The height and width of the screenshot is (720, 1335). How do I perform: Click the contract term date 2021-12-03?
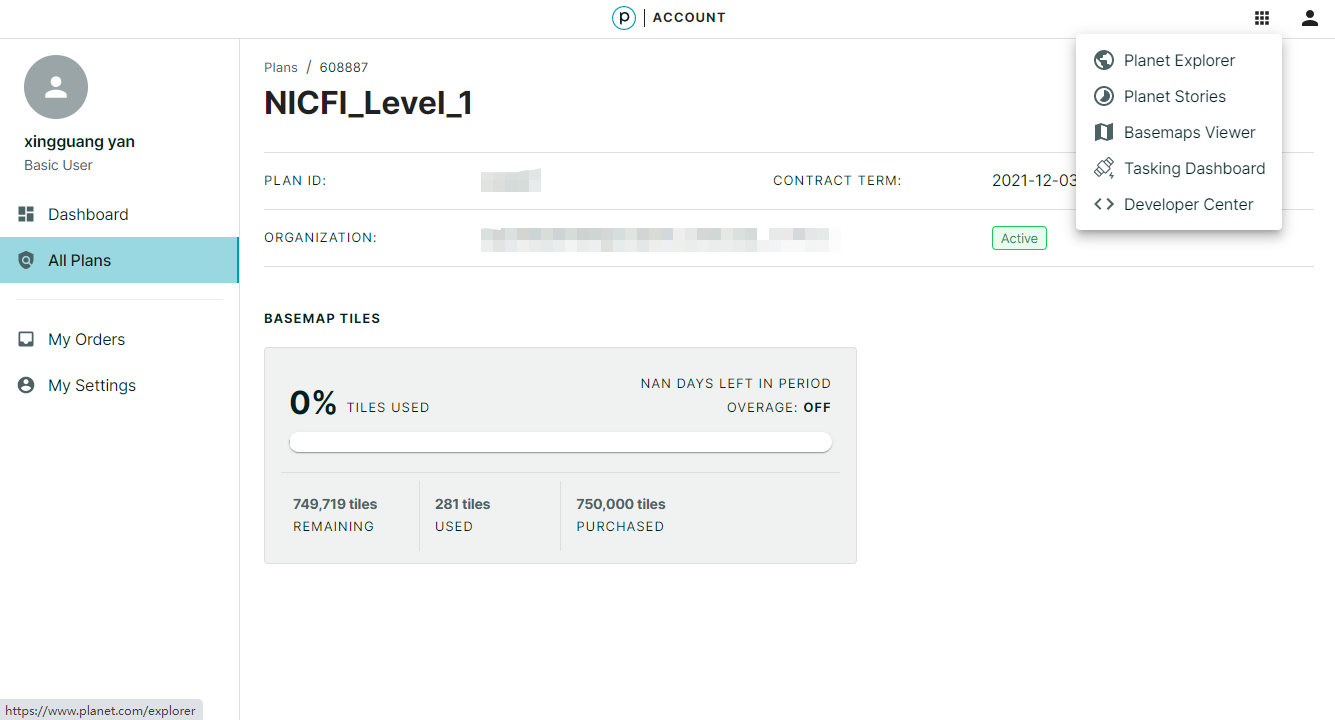point(1034,181)
